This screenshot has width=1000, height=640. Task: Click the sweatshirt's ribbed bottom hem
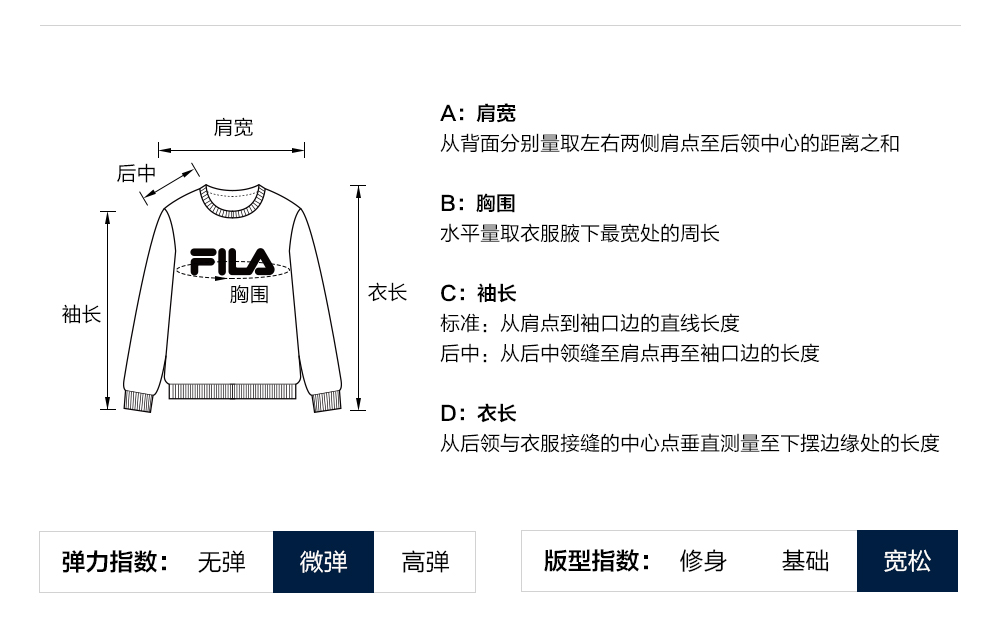click(232, 391)
